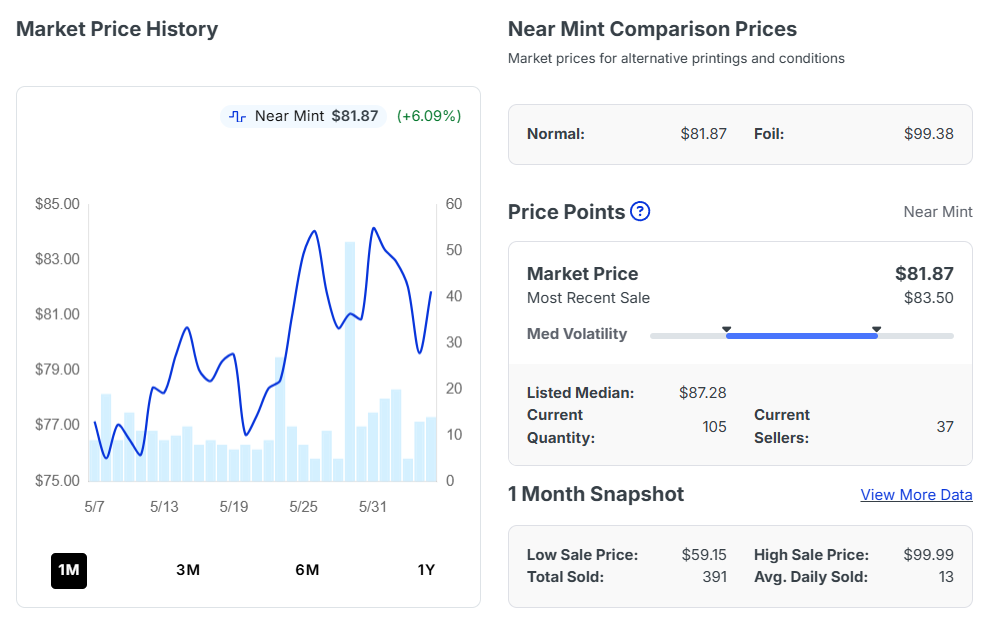
Task: Switch chart to 1Y range
Action: [x=426, y=570]
